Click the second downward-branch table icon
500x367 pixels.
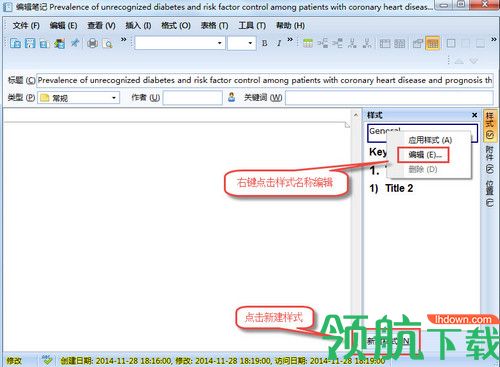click(367, 43)
